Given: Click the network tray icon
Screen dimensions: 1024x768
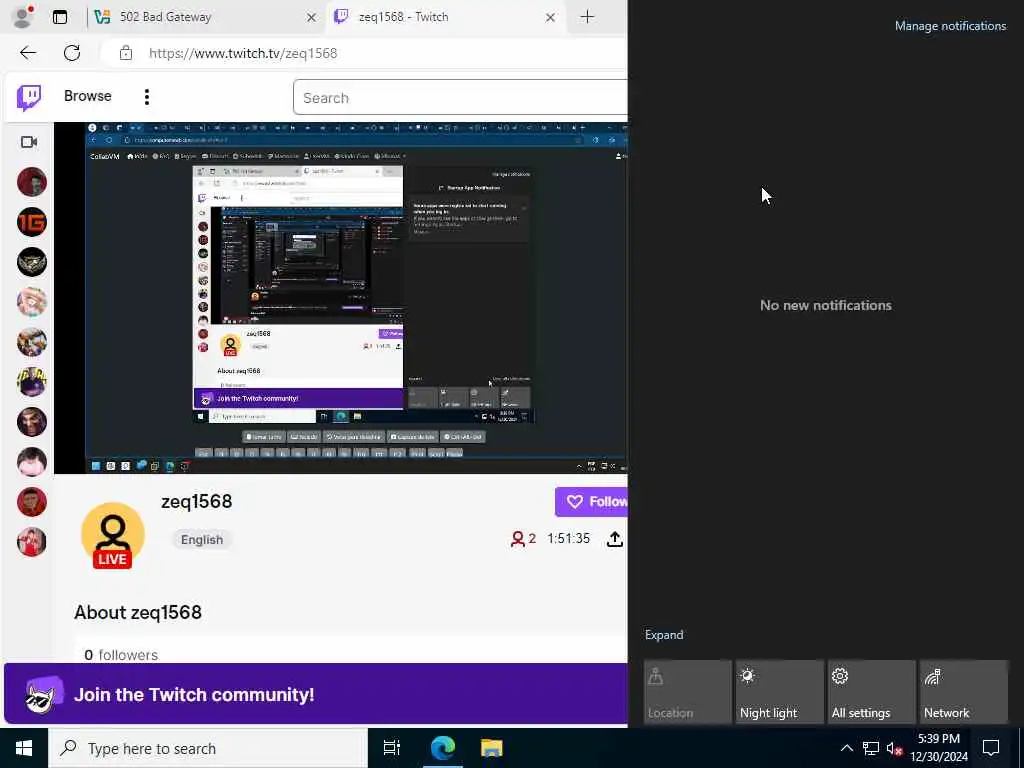Looking at the screenshot, I should pos(871,748).
